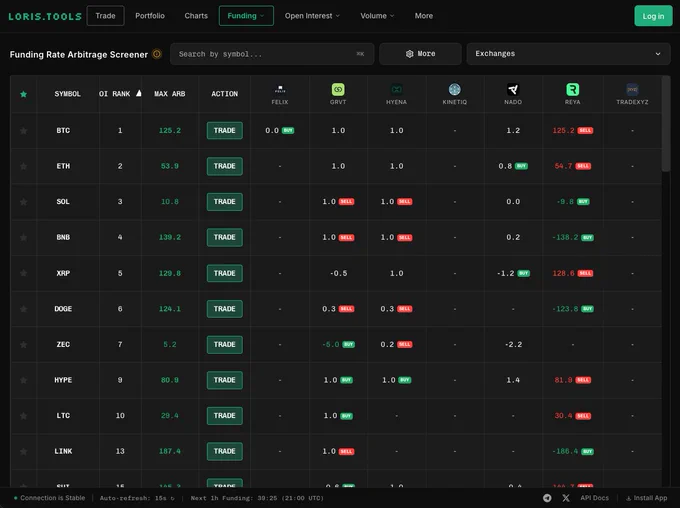Click the LTC Reya SELL badge
This screenshot has width=680, height=508.
[x=583, y=416]
